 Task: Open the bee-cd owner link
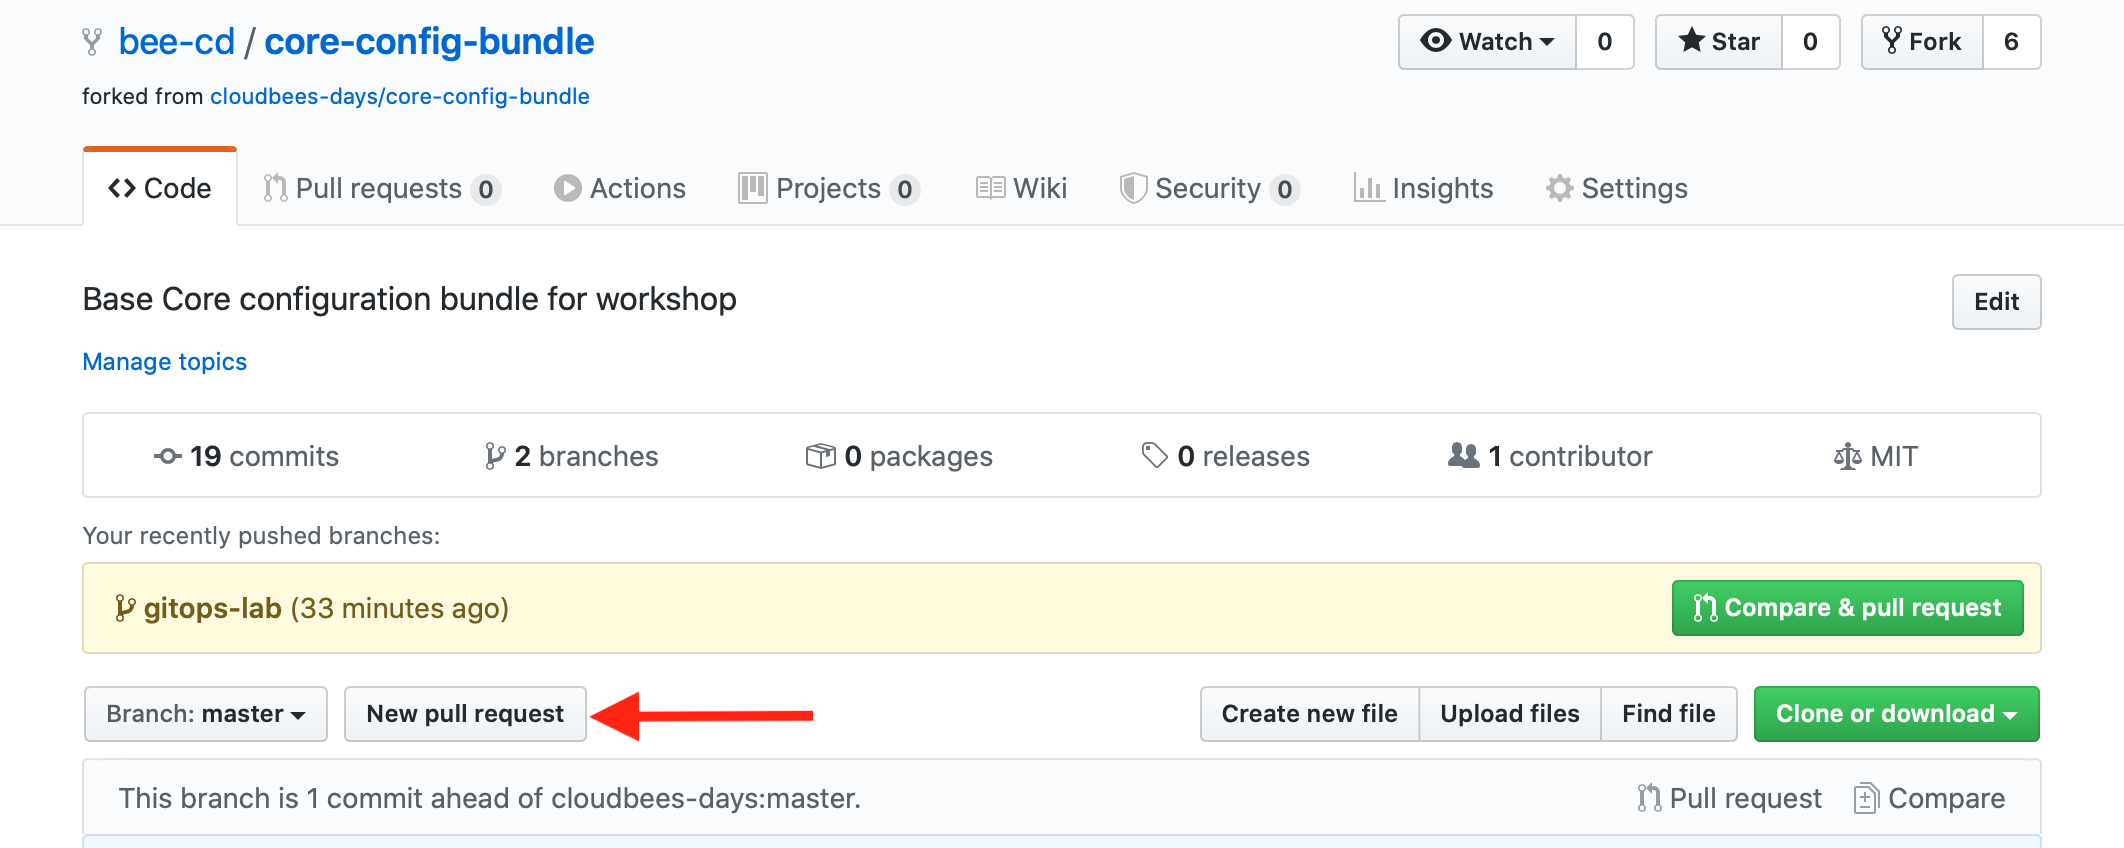click(176, 42)
